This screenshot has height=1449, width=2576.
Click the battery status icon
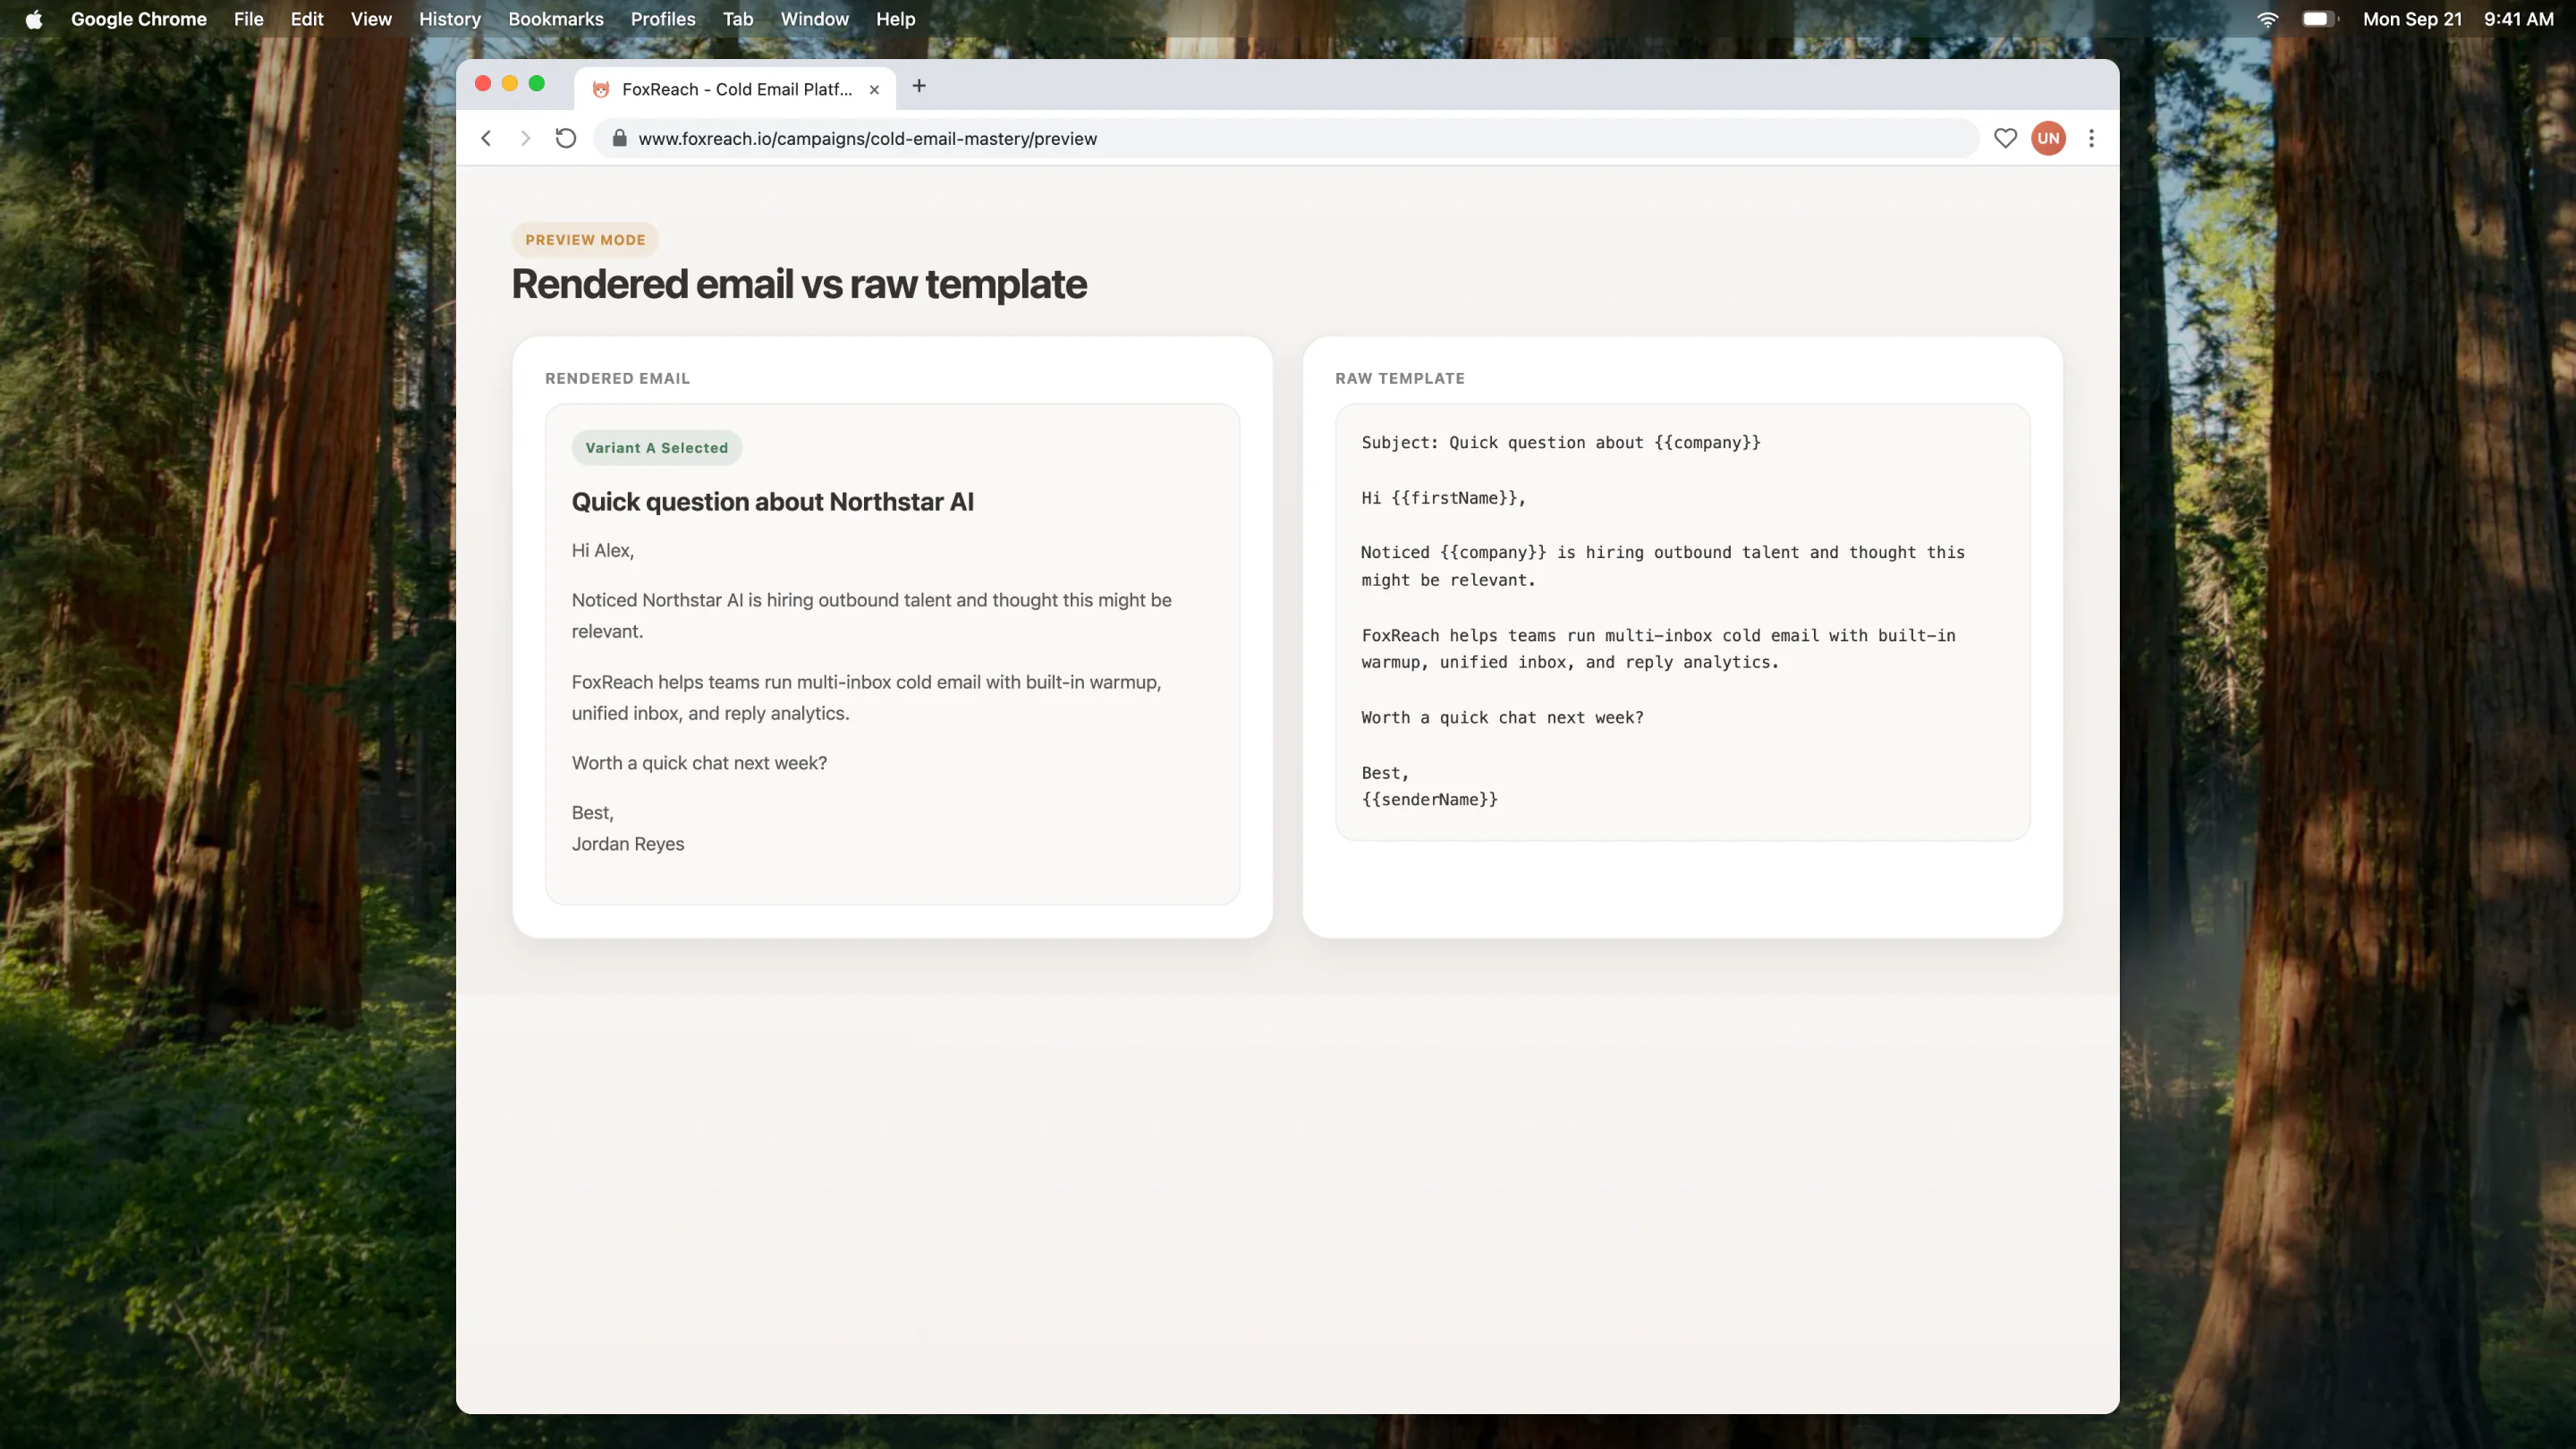point(2319,19)
